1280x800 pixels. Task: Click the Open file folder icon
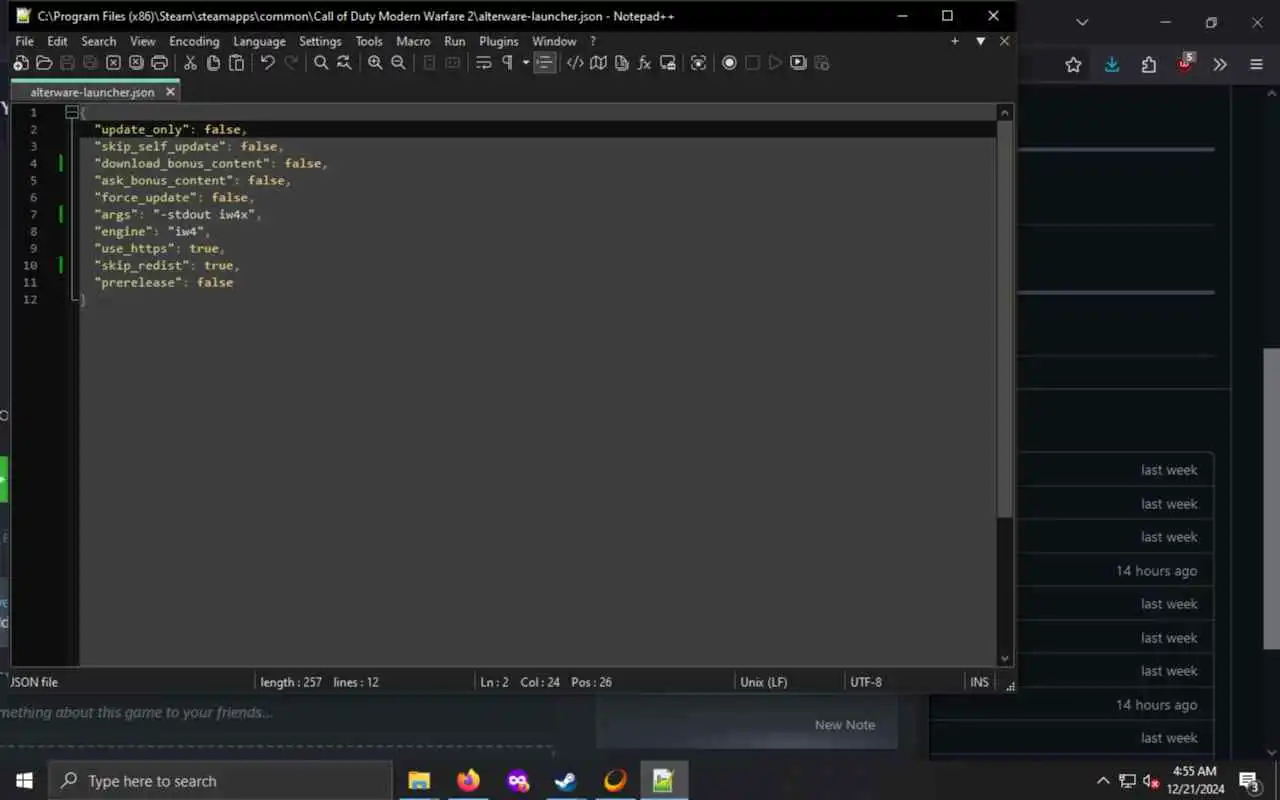[44, 63]
